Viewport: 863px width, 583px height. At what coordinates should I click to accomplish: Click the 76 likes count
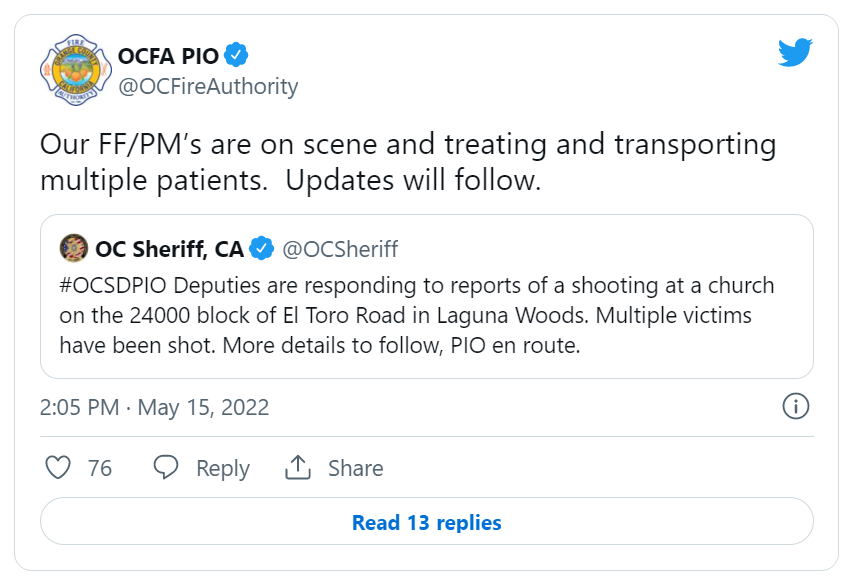[100, 468]
